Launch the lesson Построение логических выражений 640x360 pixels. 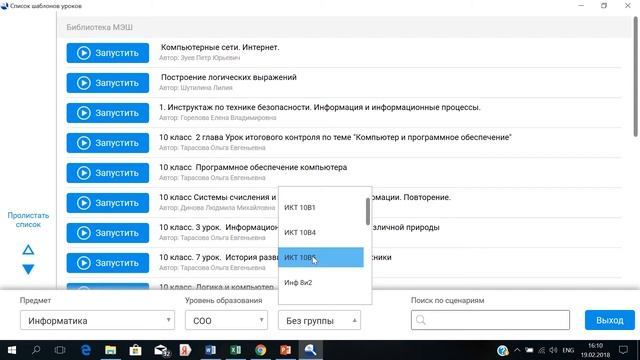coord(108,83)
